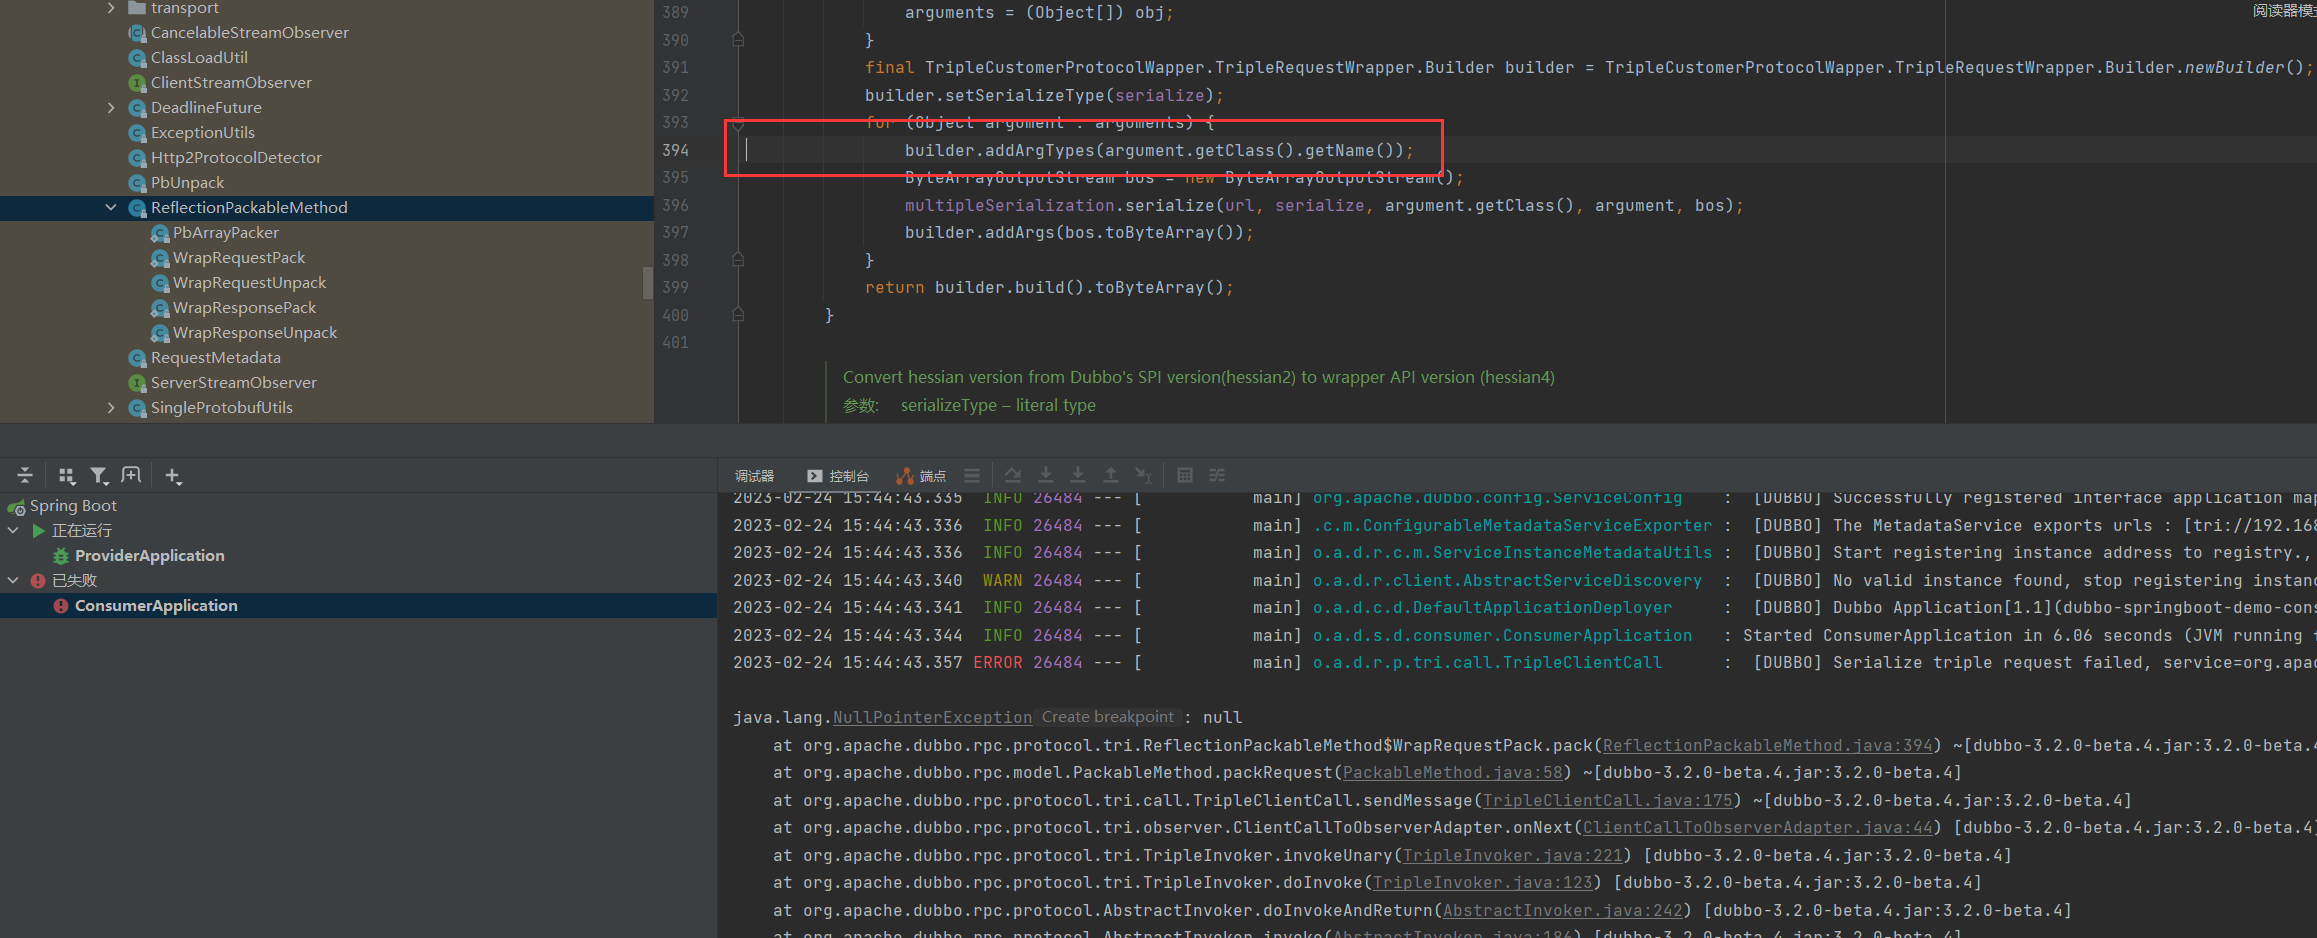Select WrapResponseUnpack in project tree
The image size is (2317, 938).
tap(255, 333)
